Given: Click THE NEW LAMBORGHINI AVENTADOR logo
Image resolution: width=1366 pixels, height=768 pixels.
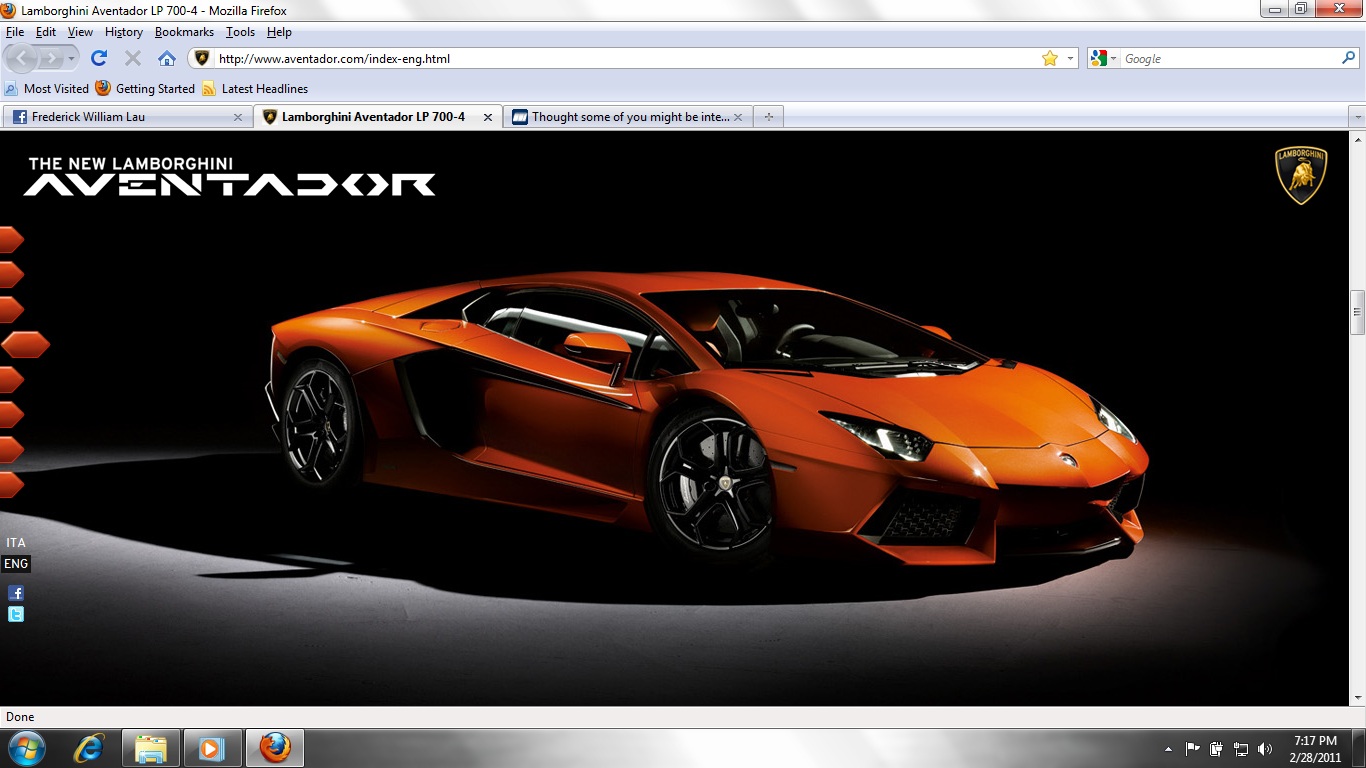Looking at the screenshot, I should [230, 176].
